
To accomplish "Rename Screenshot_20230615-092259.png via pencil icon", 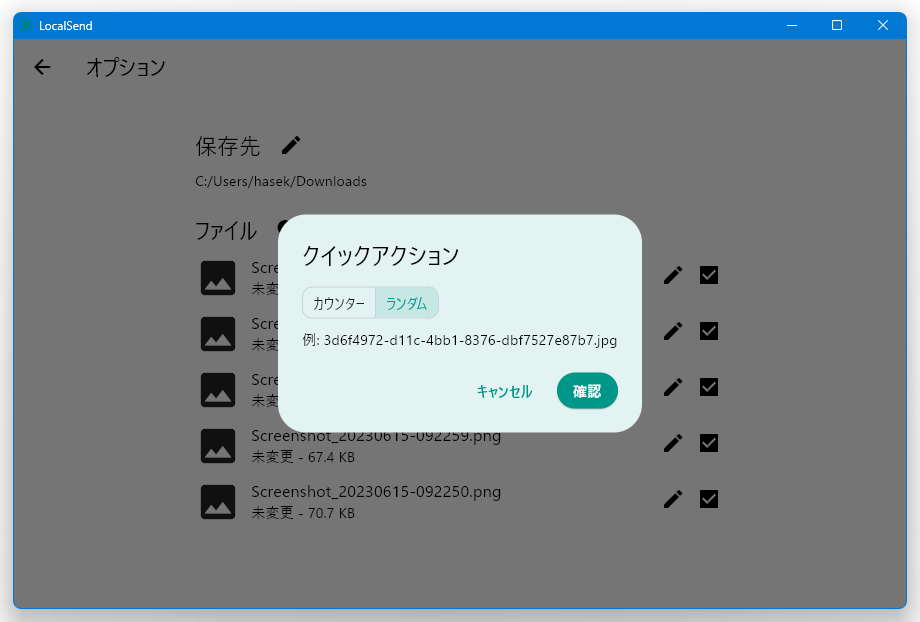I will pos(673,443).
